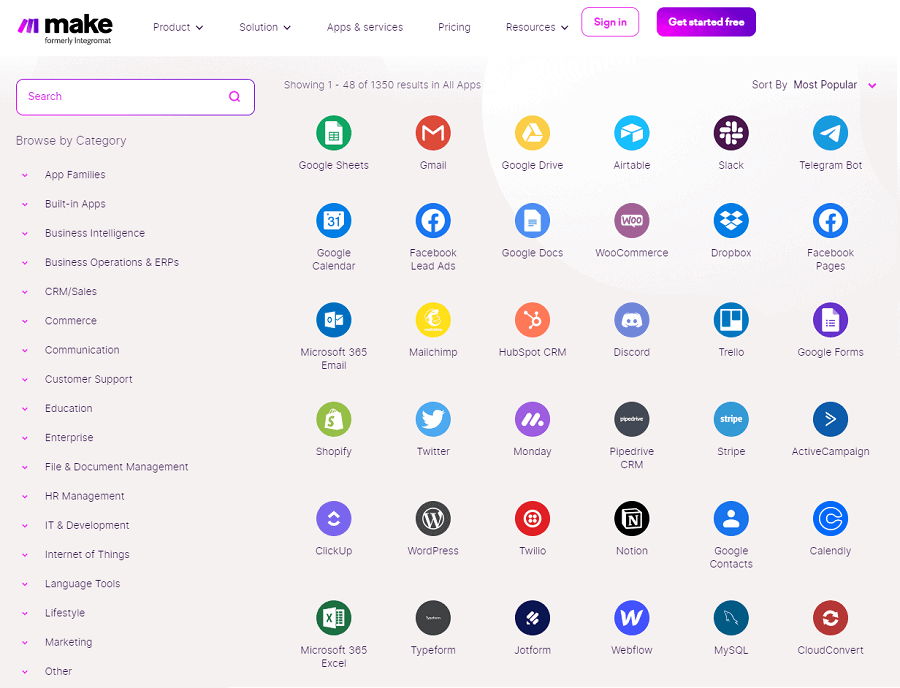900x688 pixels.
Task: Select the Slack integration icon
Action: 730,133
